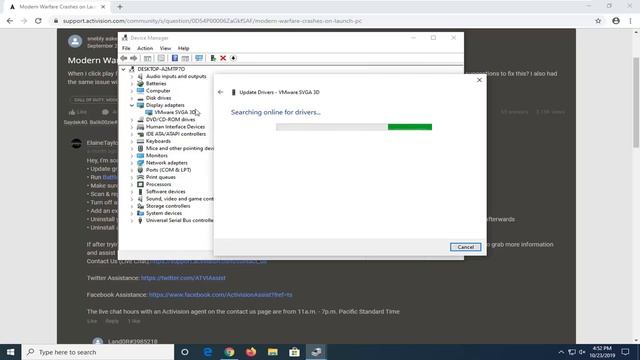Close the Update Drivers dialog with X
The height and width of the screenshot is (360, 640).
[479, 80]
